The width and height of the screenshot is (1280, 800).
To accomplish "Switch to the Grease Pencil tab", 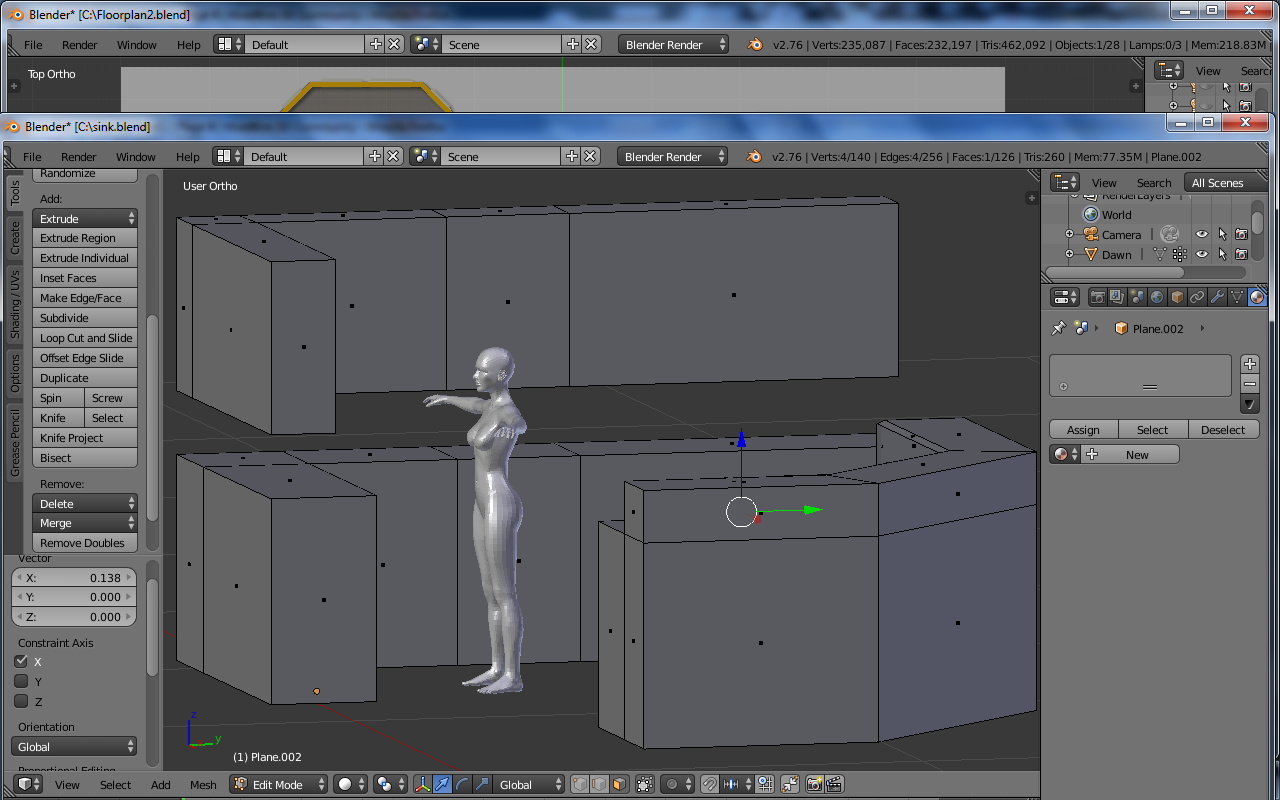I will (15, 443).
